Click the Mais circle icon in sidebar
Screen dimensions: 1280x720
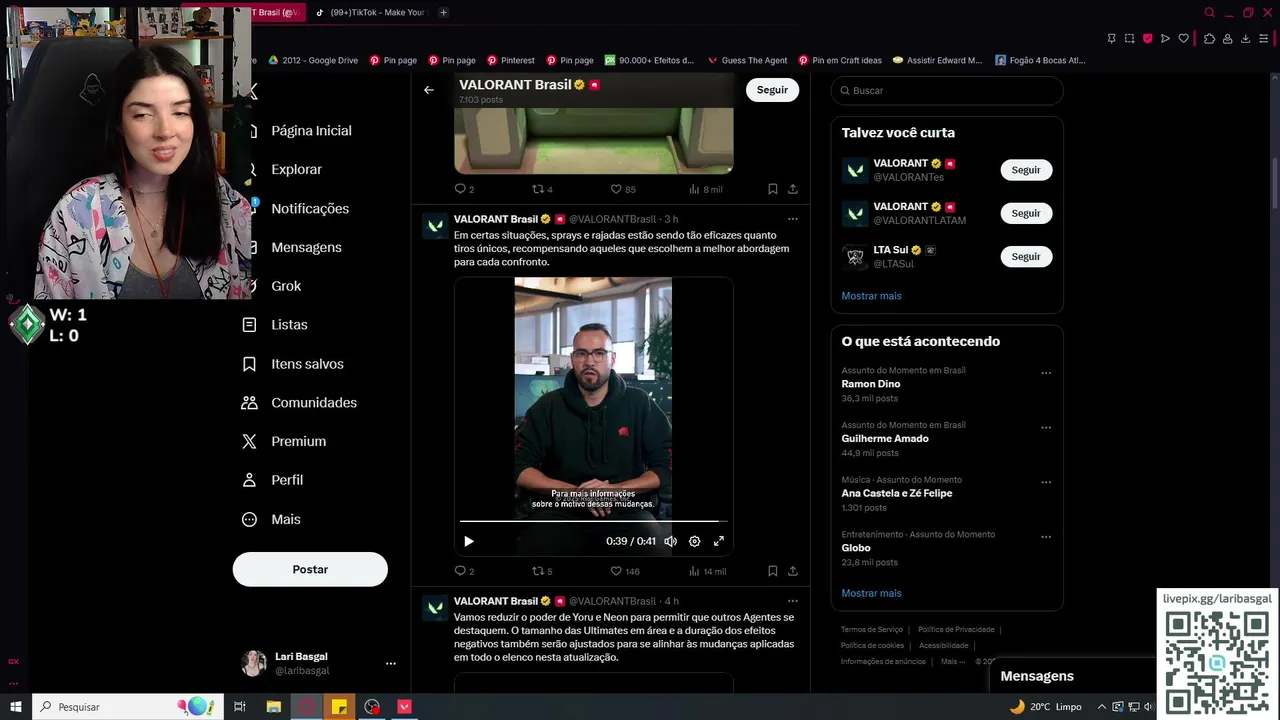[x=250, y=519]
